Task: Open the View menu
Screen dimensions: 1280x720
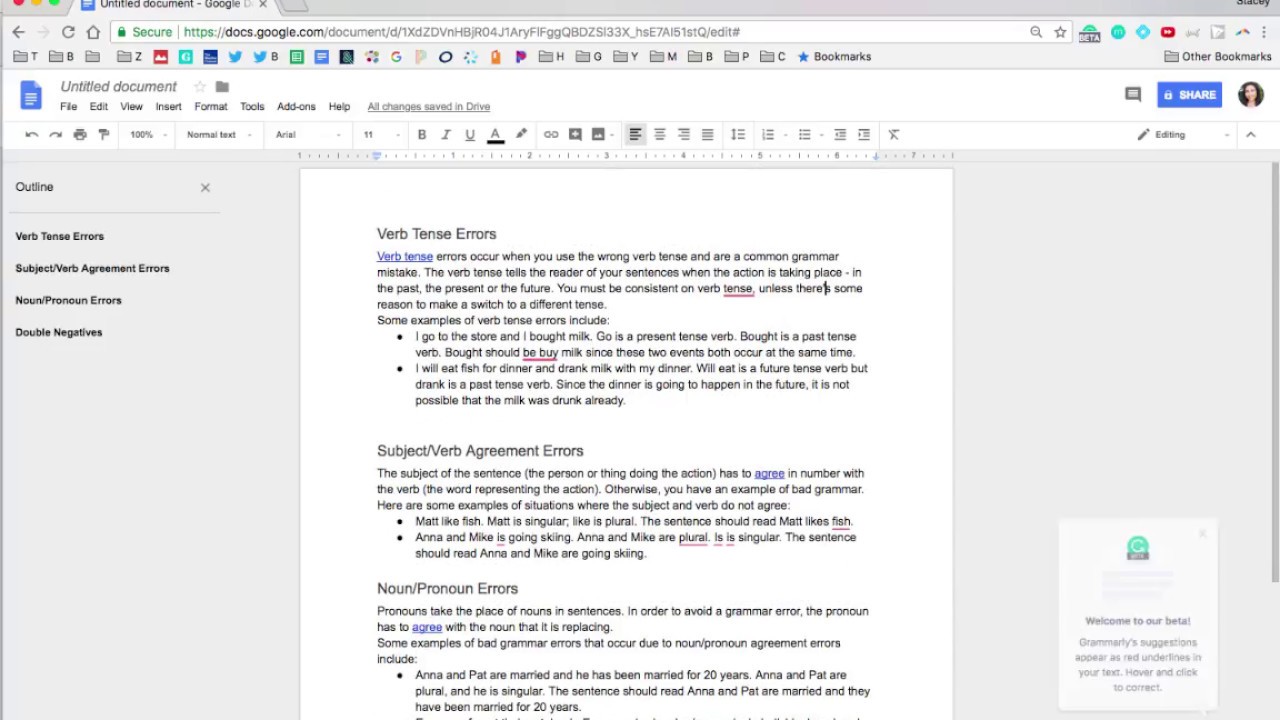Action: (x=131, y=107)
